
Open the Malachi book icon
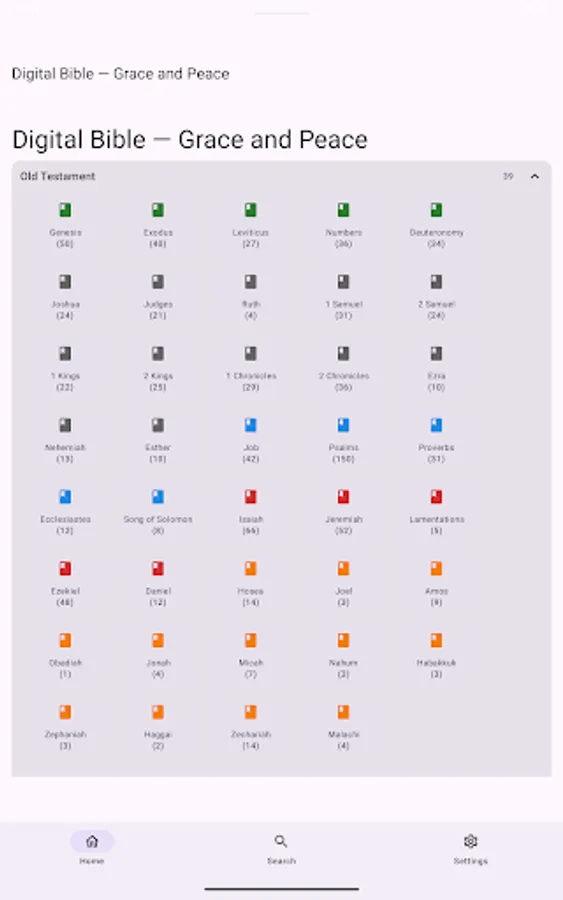click(x=343, y=712)
